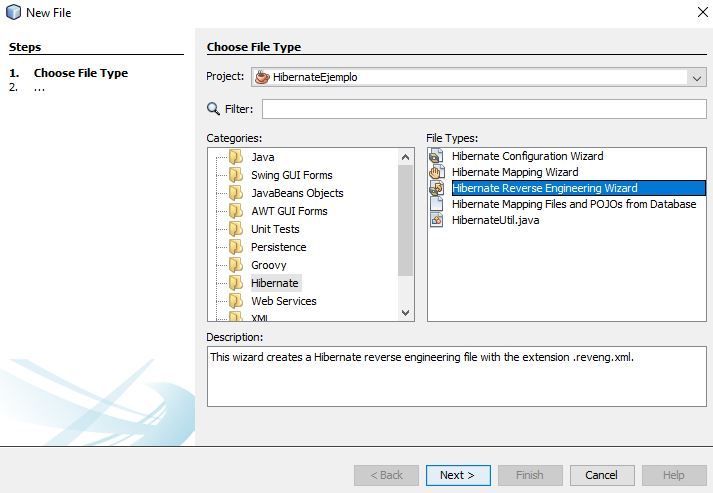Click the Swing GUI Forms folder icon

click(x=236, y=175)
